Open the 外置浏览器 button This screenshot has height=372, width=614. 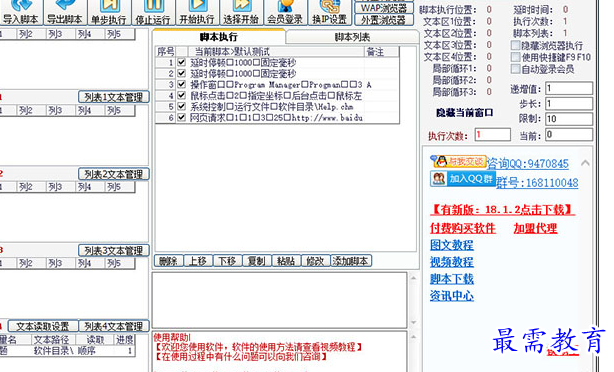point(384,20)
